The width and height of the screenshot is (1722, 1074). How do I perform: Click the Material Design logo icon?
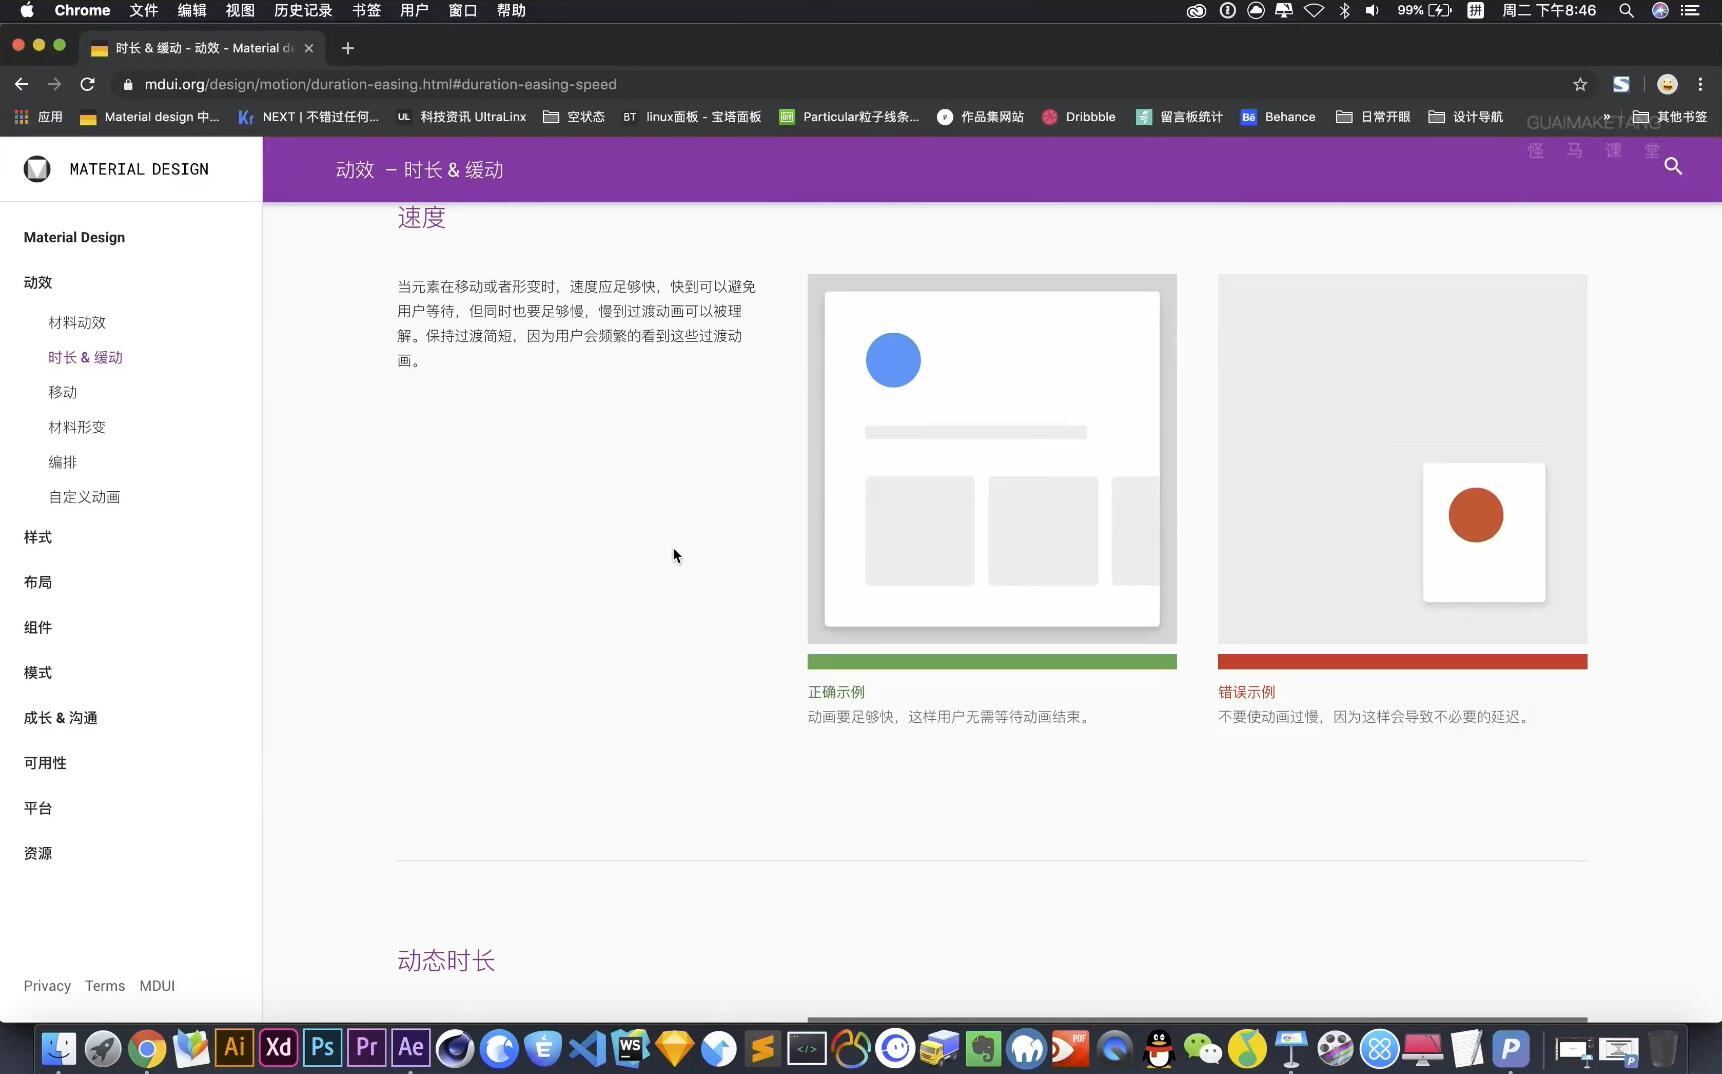[37, 169]
